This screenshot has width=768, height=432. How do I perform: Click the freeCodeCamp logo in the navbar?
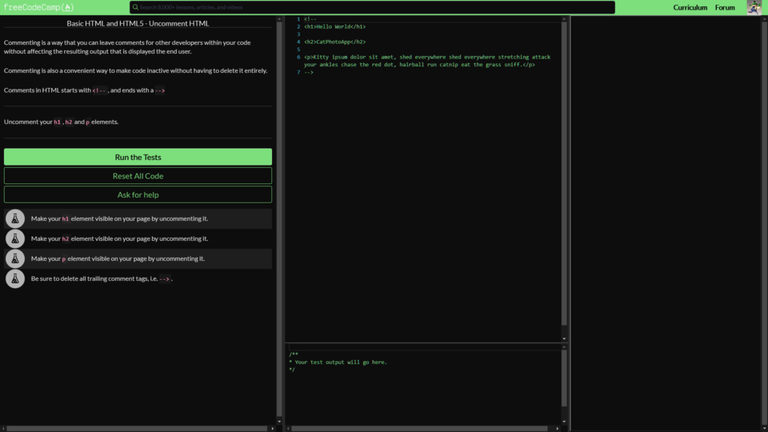[38, 7]
